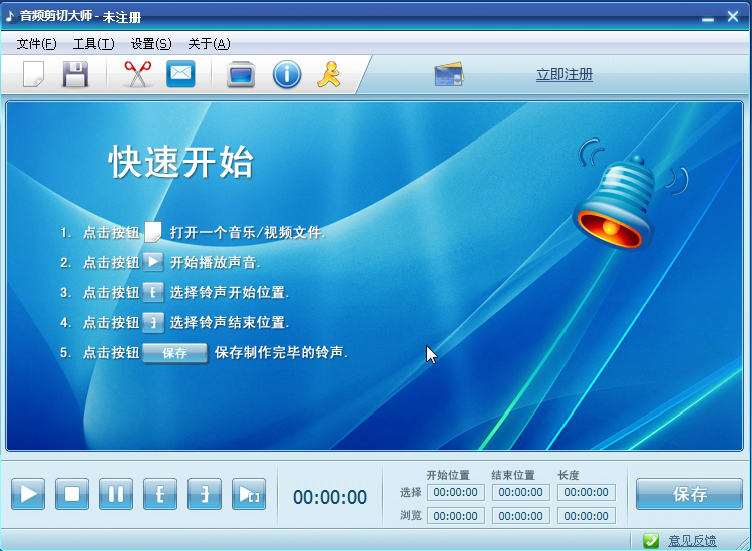Viewport: 752px width, 551px height.
Task: Open the 工具(T) menu
Action: [94, 44]
